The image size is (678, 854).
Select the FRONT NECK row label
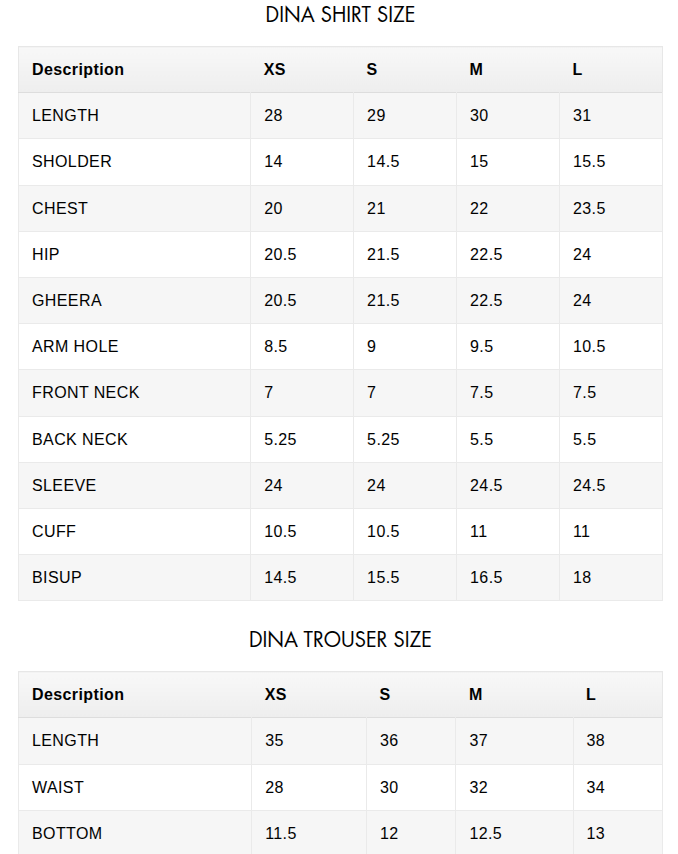(x=86, y=392)
